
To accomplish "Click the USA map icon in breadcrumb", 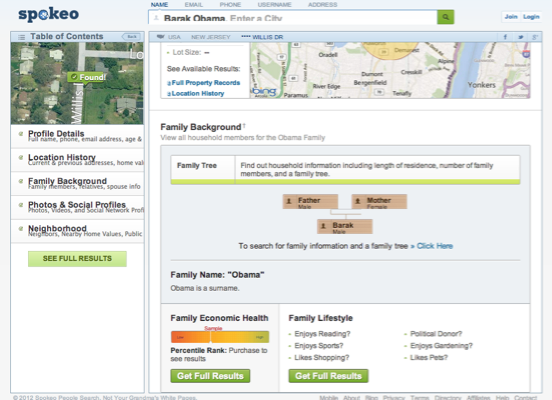I will (161, 37).
